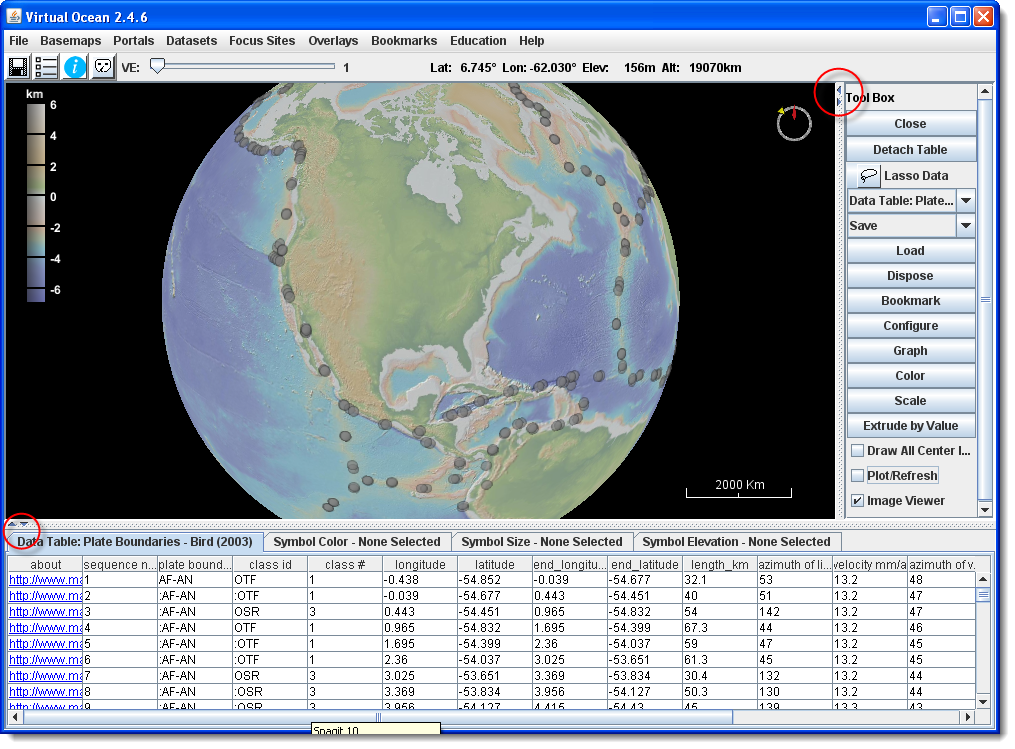Select the blue info tool icon

coord(74,66)
